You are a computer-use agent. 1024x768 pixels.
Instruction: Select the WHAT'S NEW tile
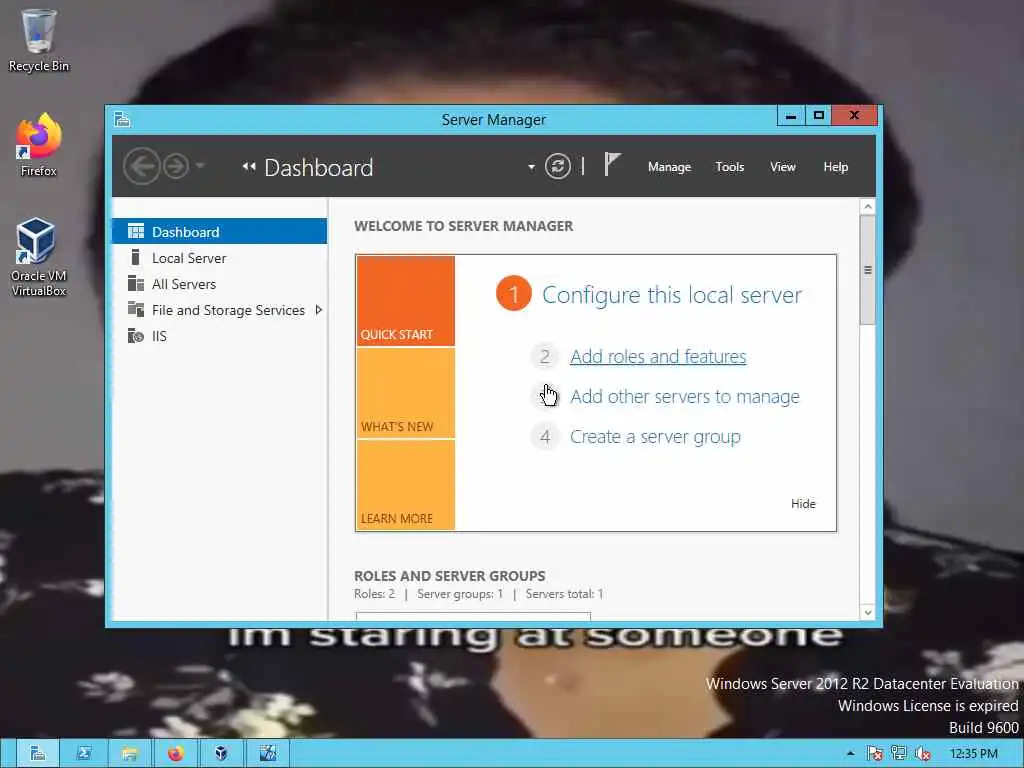pyautogui.click(x=406, y=393)
